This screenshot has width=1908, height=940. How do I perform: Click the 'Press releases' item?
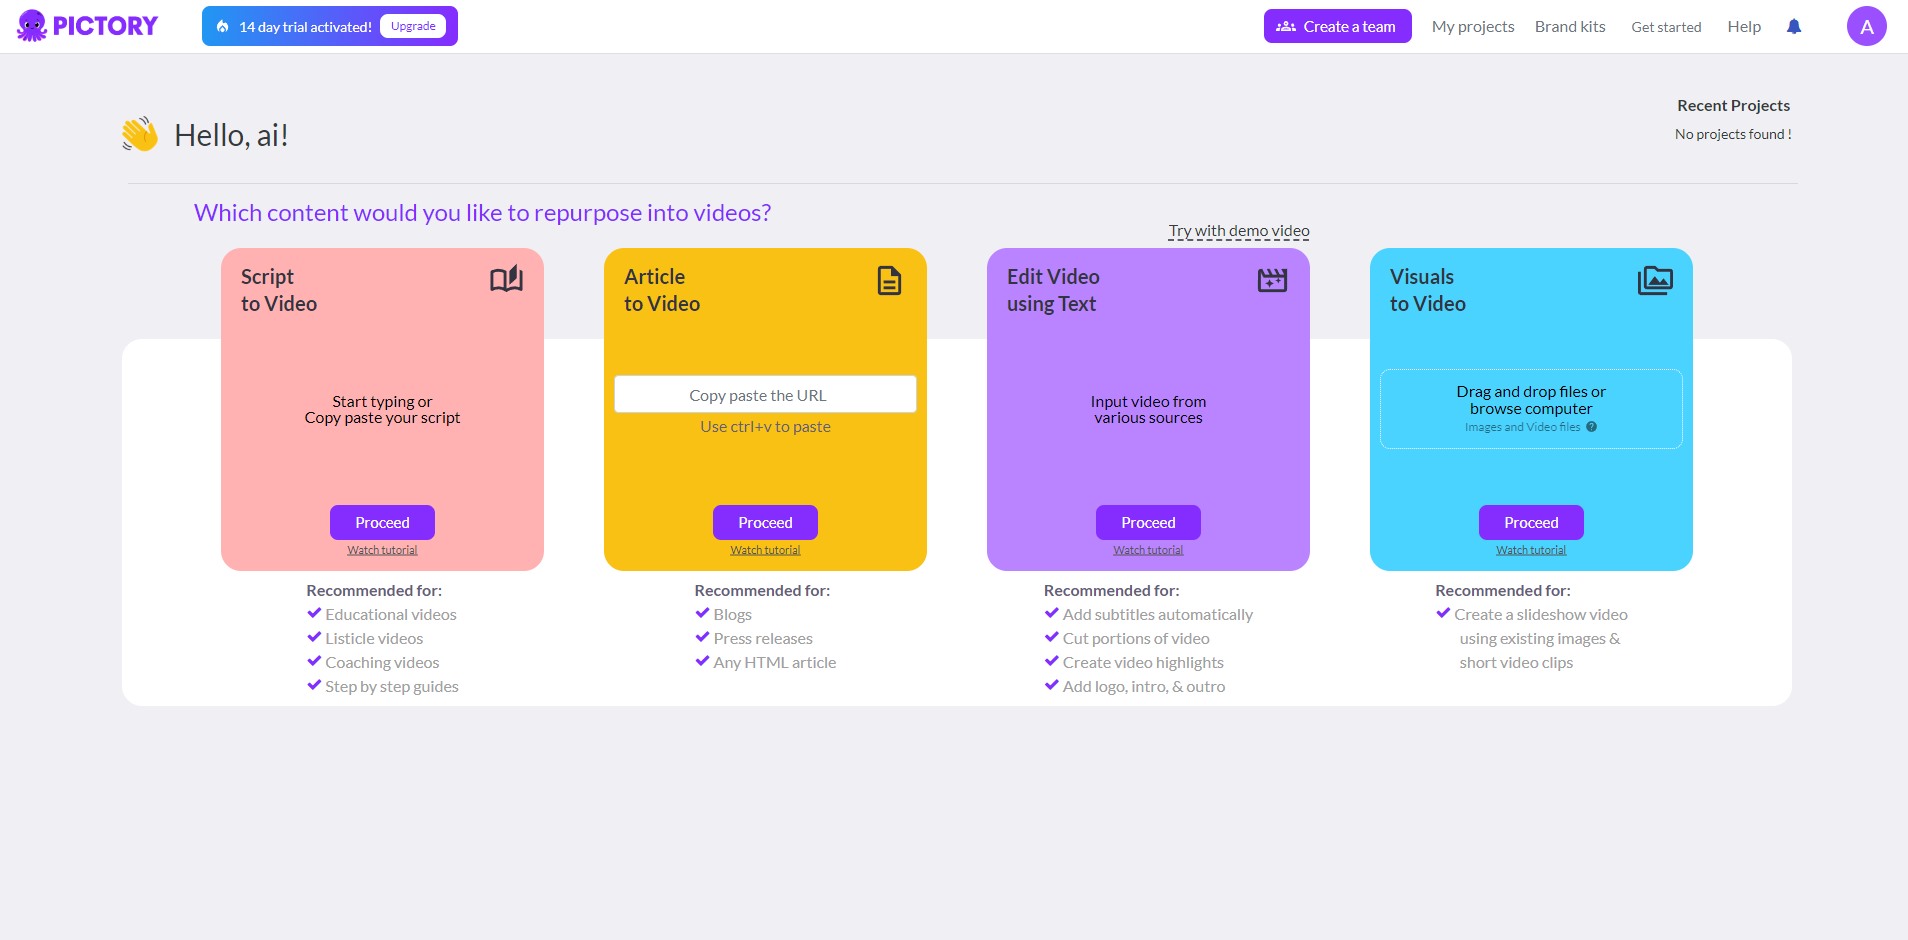(x=763, y=639)
